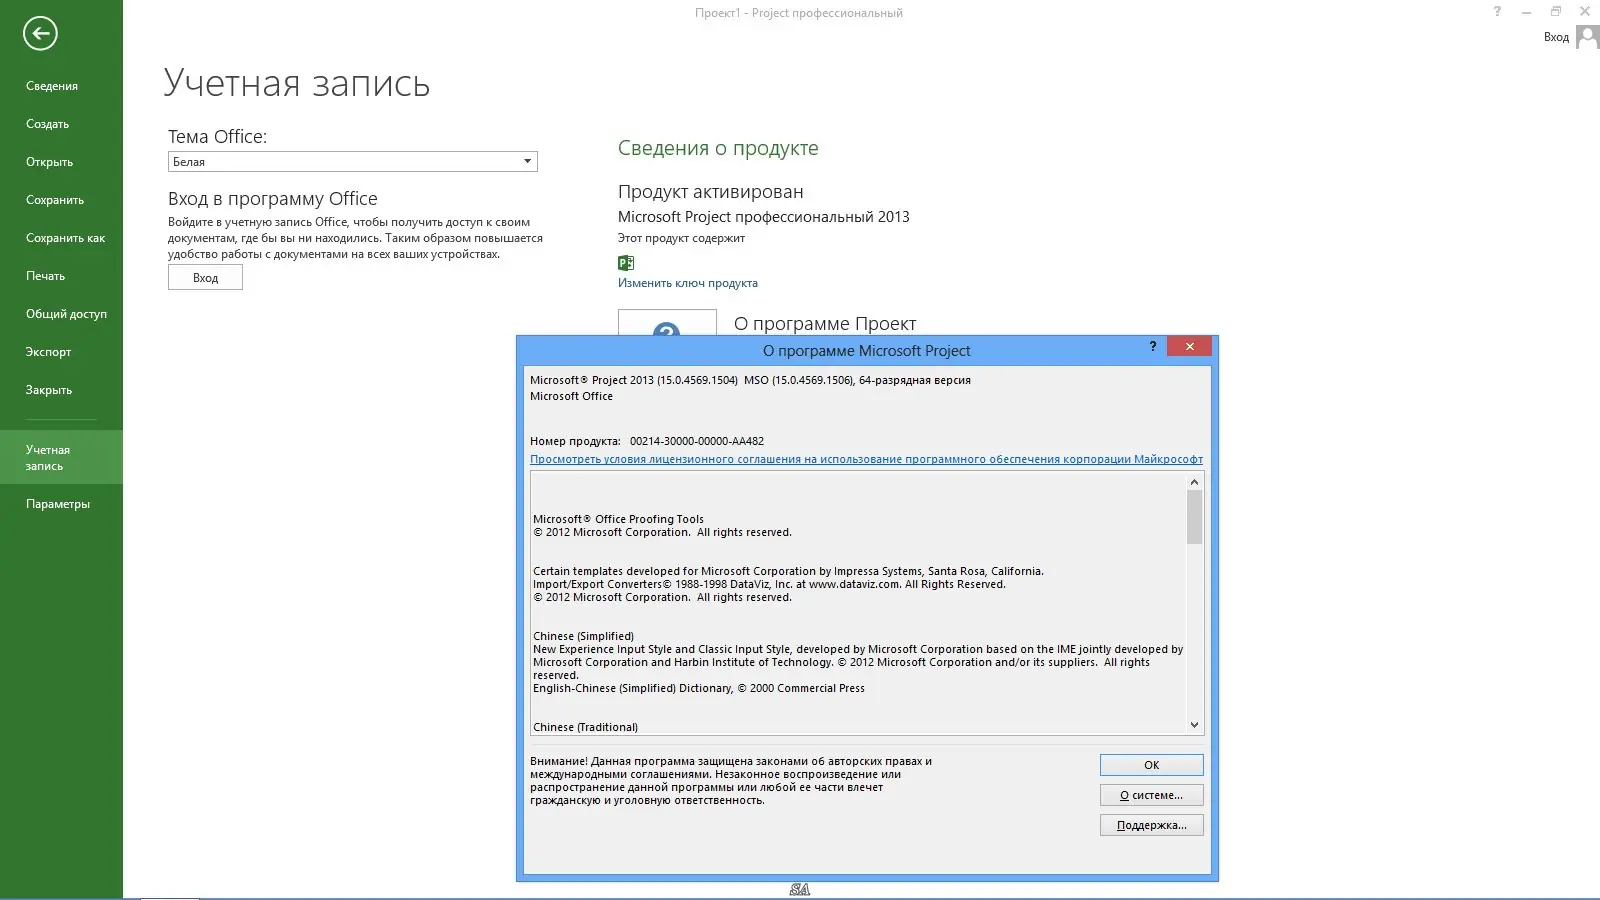Click the user avatar icon at top right
Screen dimensions: 1600x900
[1587, 37]
